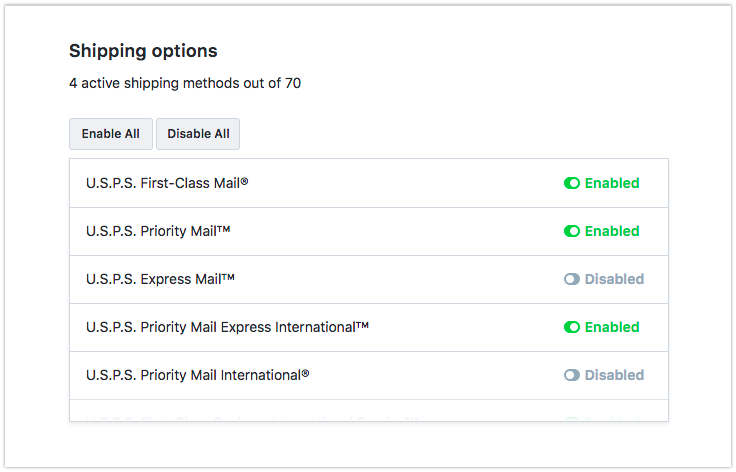Screen dimensions: 736x472
Task: Click the partially hidden row at list bottom
Action: click(x=368, y=412)
